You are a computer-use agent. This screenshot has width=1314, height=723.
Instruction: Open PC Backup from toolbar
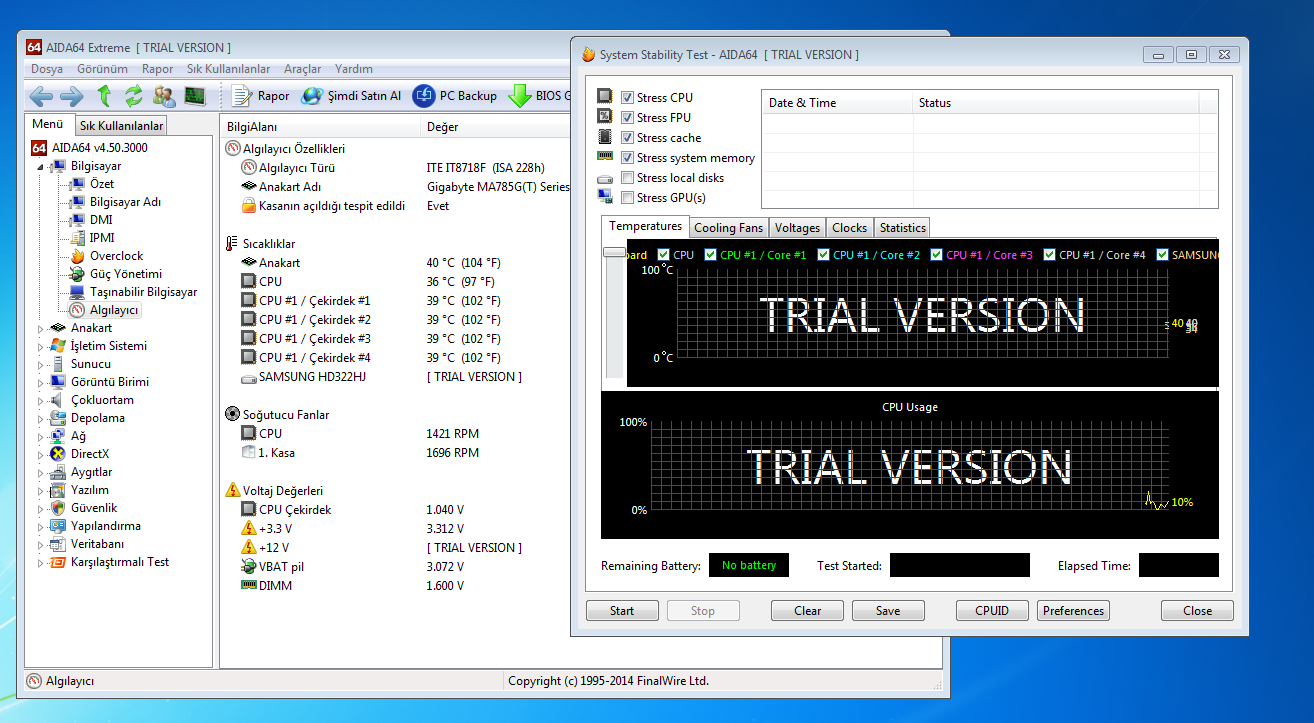455,96
